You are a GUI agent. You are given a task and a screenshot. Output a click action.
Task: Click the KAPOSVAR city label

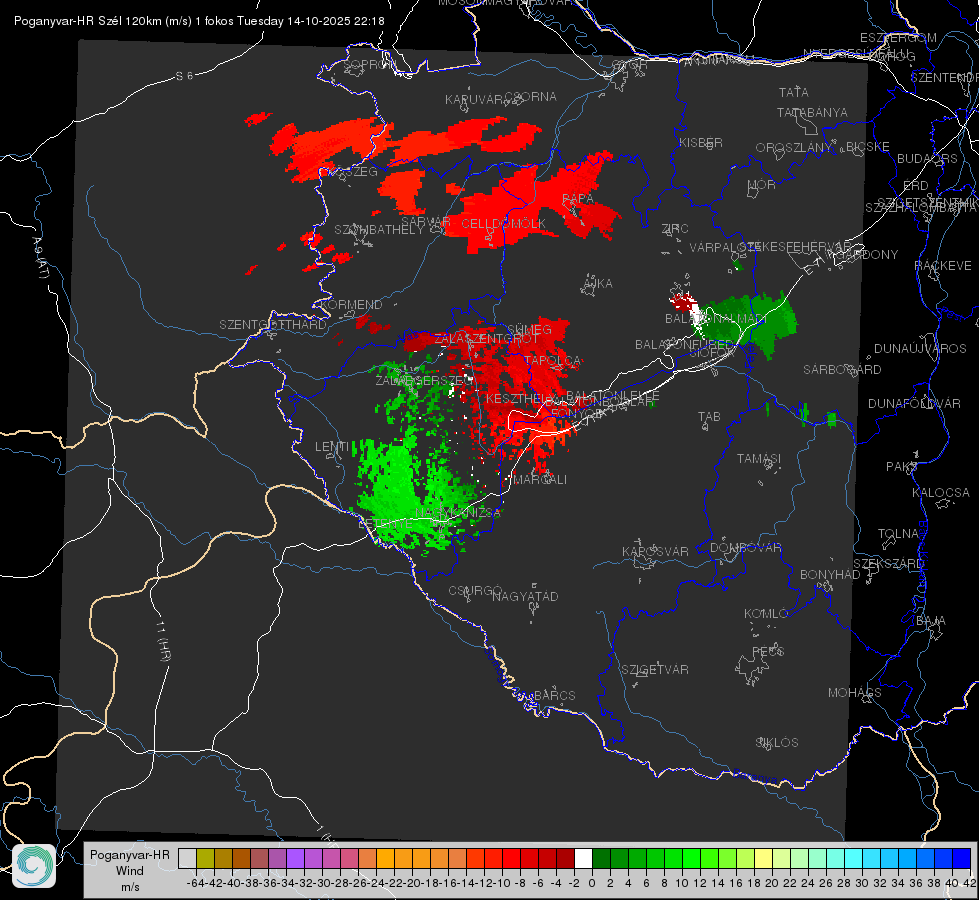[x=655, y=551]
